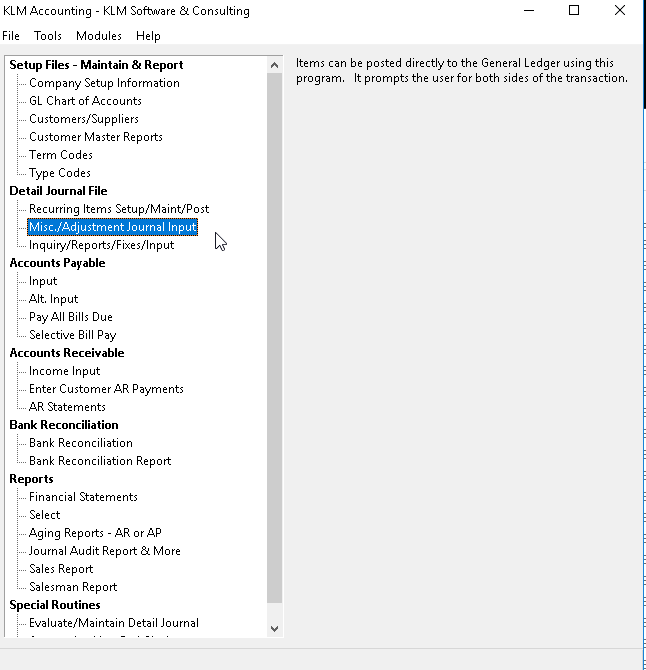The height and width of the screenshot is (670, 646).
Task: Choose Pay All Bills Due
Action: click(x=71, y=317)
